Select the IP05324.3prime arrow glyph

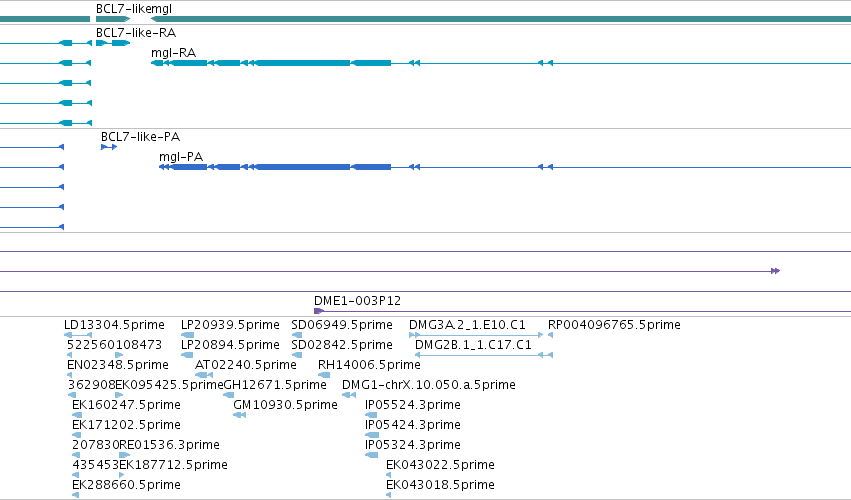(371, 455)
